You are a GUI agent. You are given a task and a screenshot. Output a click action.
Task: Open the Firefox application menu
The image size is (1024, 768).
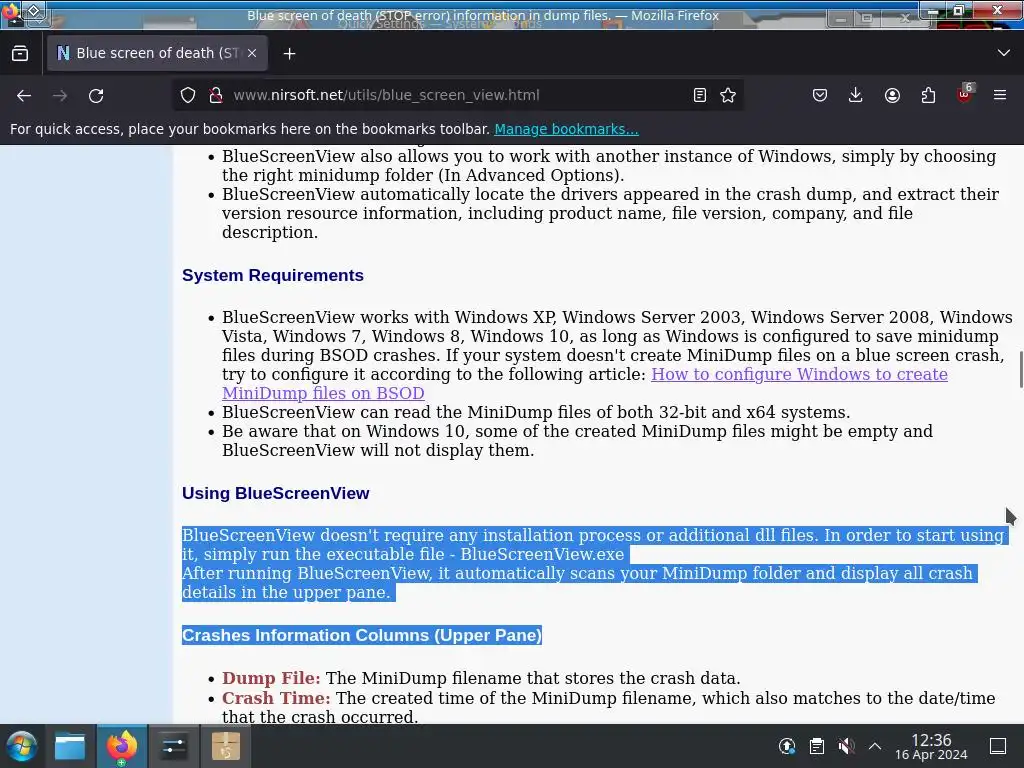click(x=1000, y=95)
